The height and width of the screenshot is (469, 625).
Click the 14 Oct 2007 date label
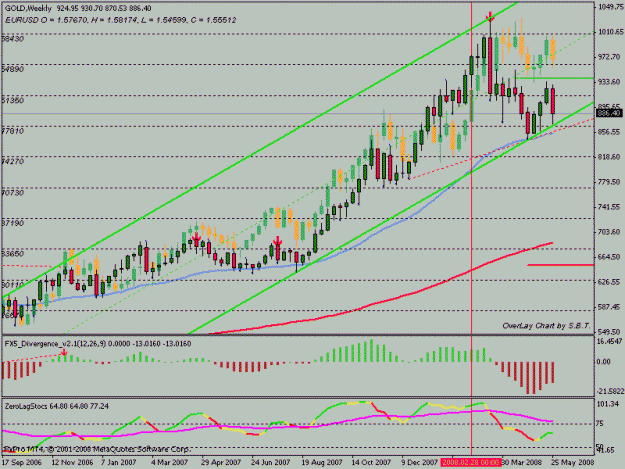pos(371,462)
